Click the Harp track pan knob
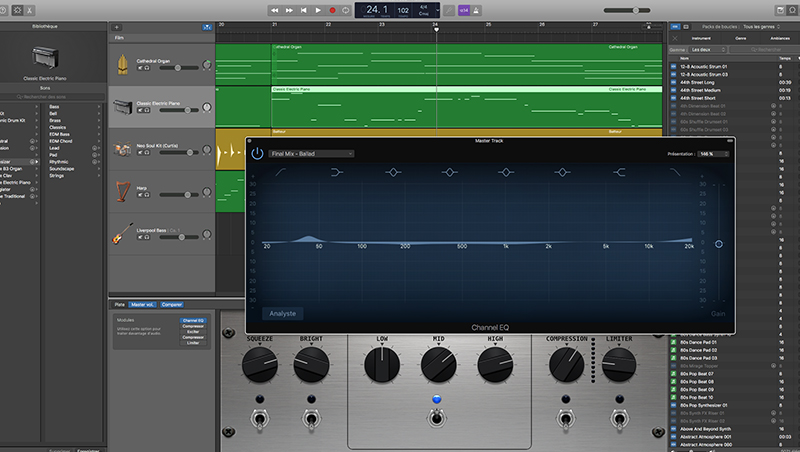The image size is (800, 452). point(207,192)
